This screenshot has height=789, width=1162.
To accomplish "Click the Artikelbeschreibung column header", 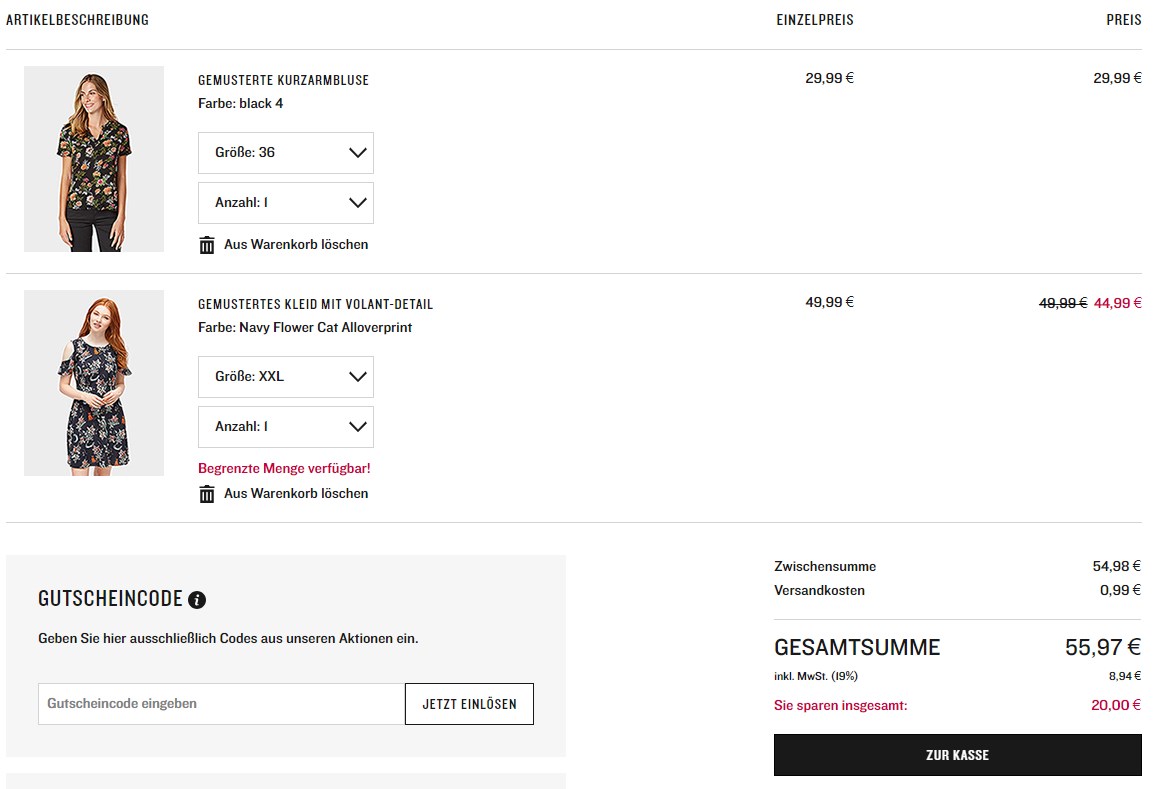I will tap(77, 20).
